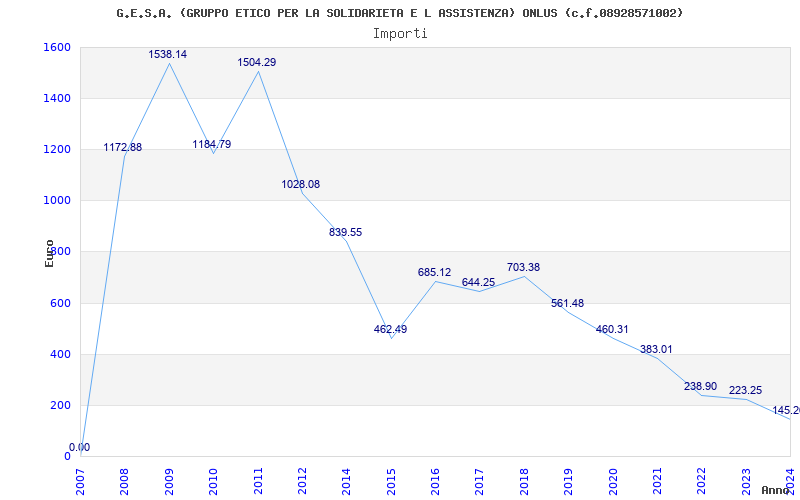Viewport: 800px width, 500px height.
Task: Click the 0.00 data label at 2007
Action: pyautogui.click(x=80, y=447)
